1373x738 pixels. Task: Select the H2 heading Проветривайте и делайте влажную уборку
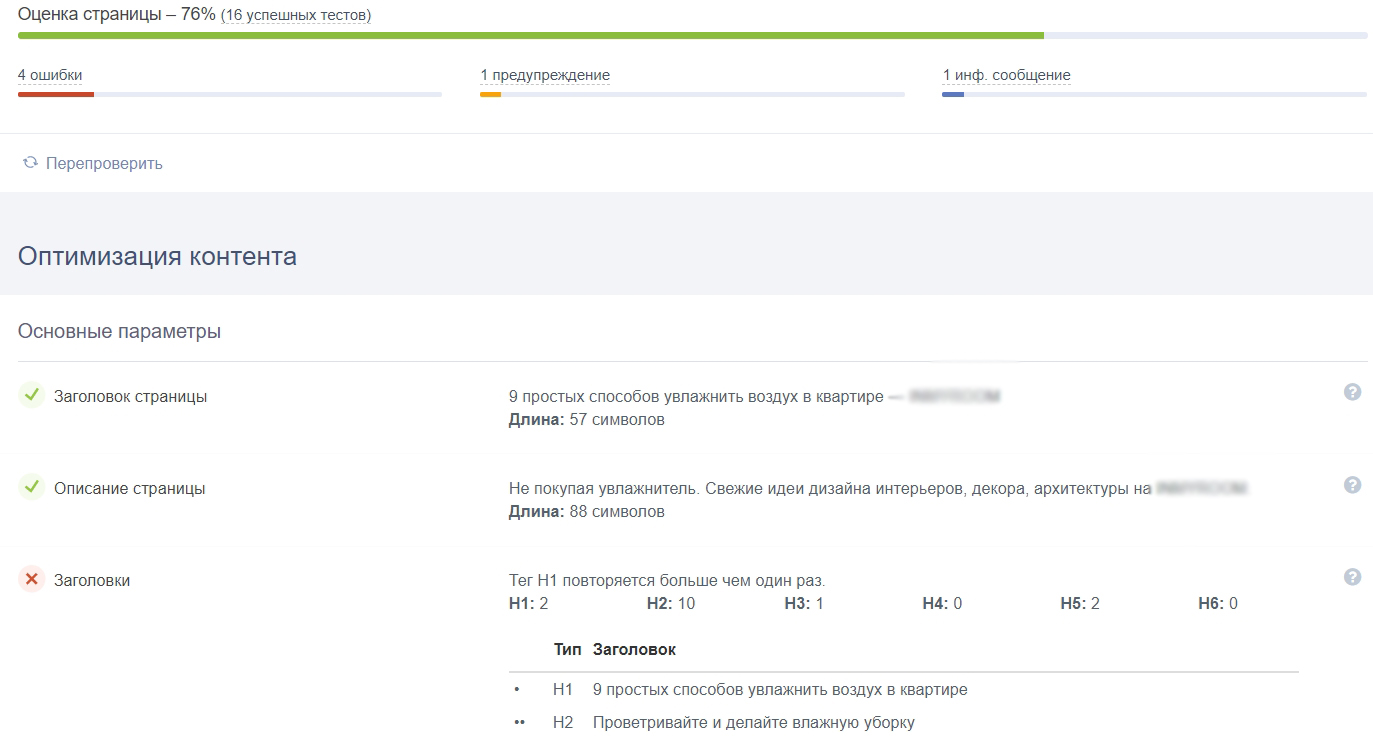[755, 723]
